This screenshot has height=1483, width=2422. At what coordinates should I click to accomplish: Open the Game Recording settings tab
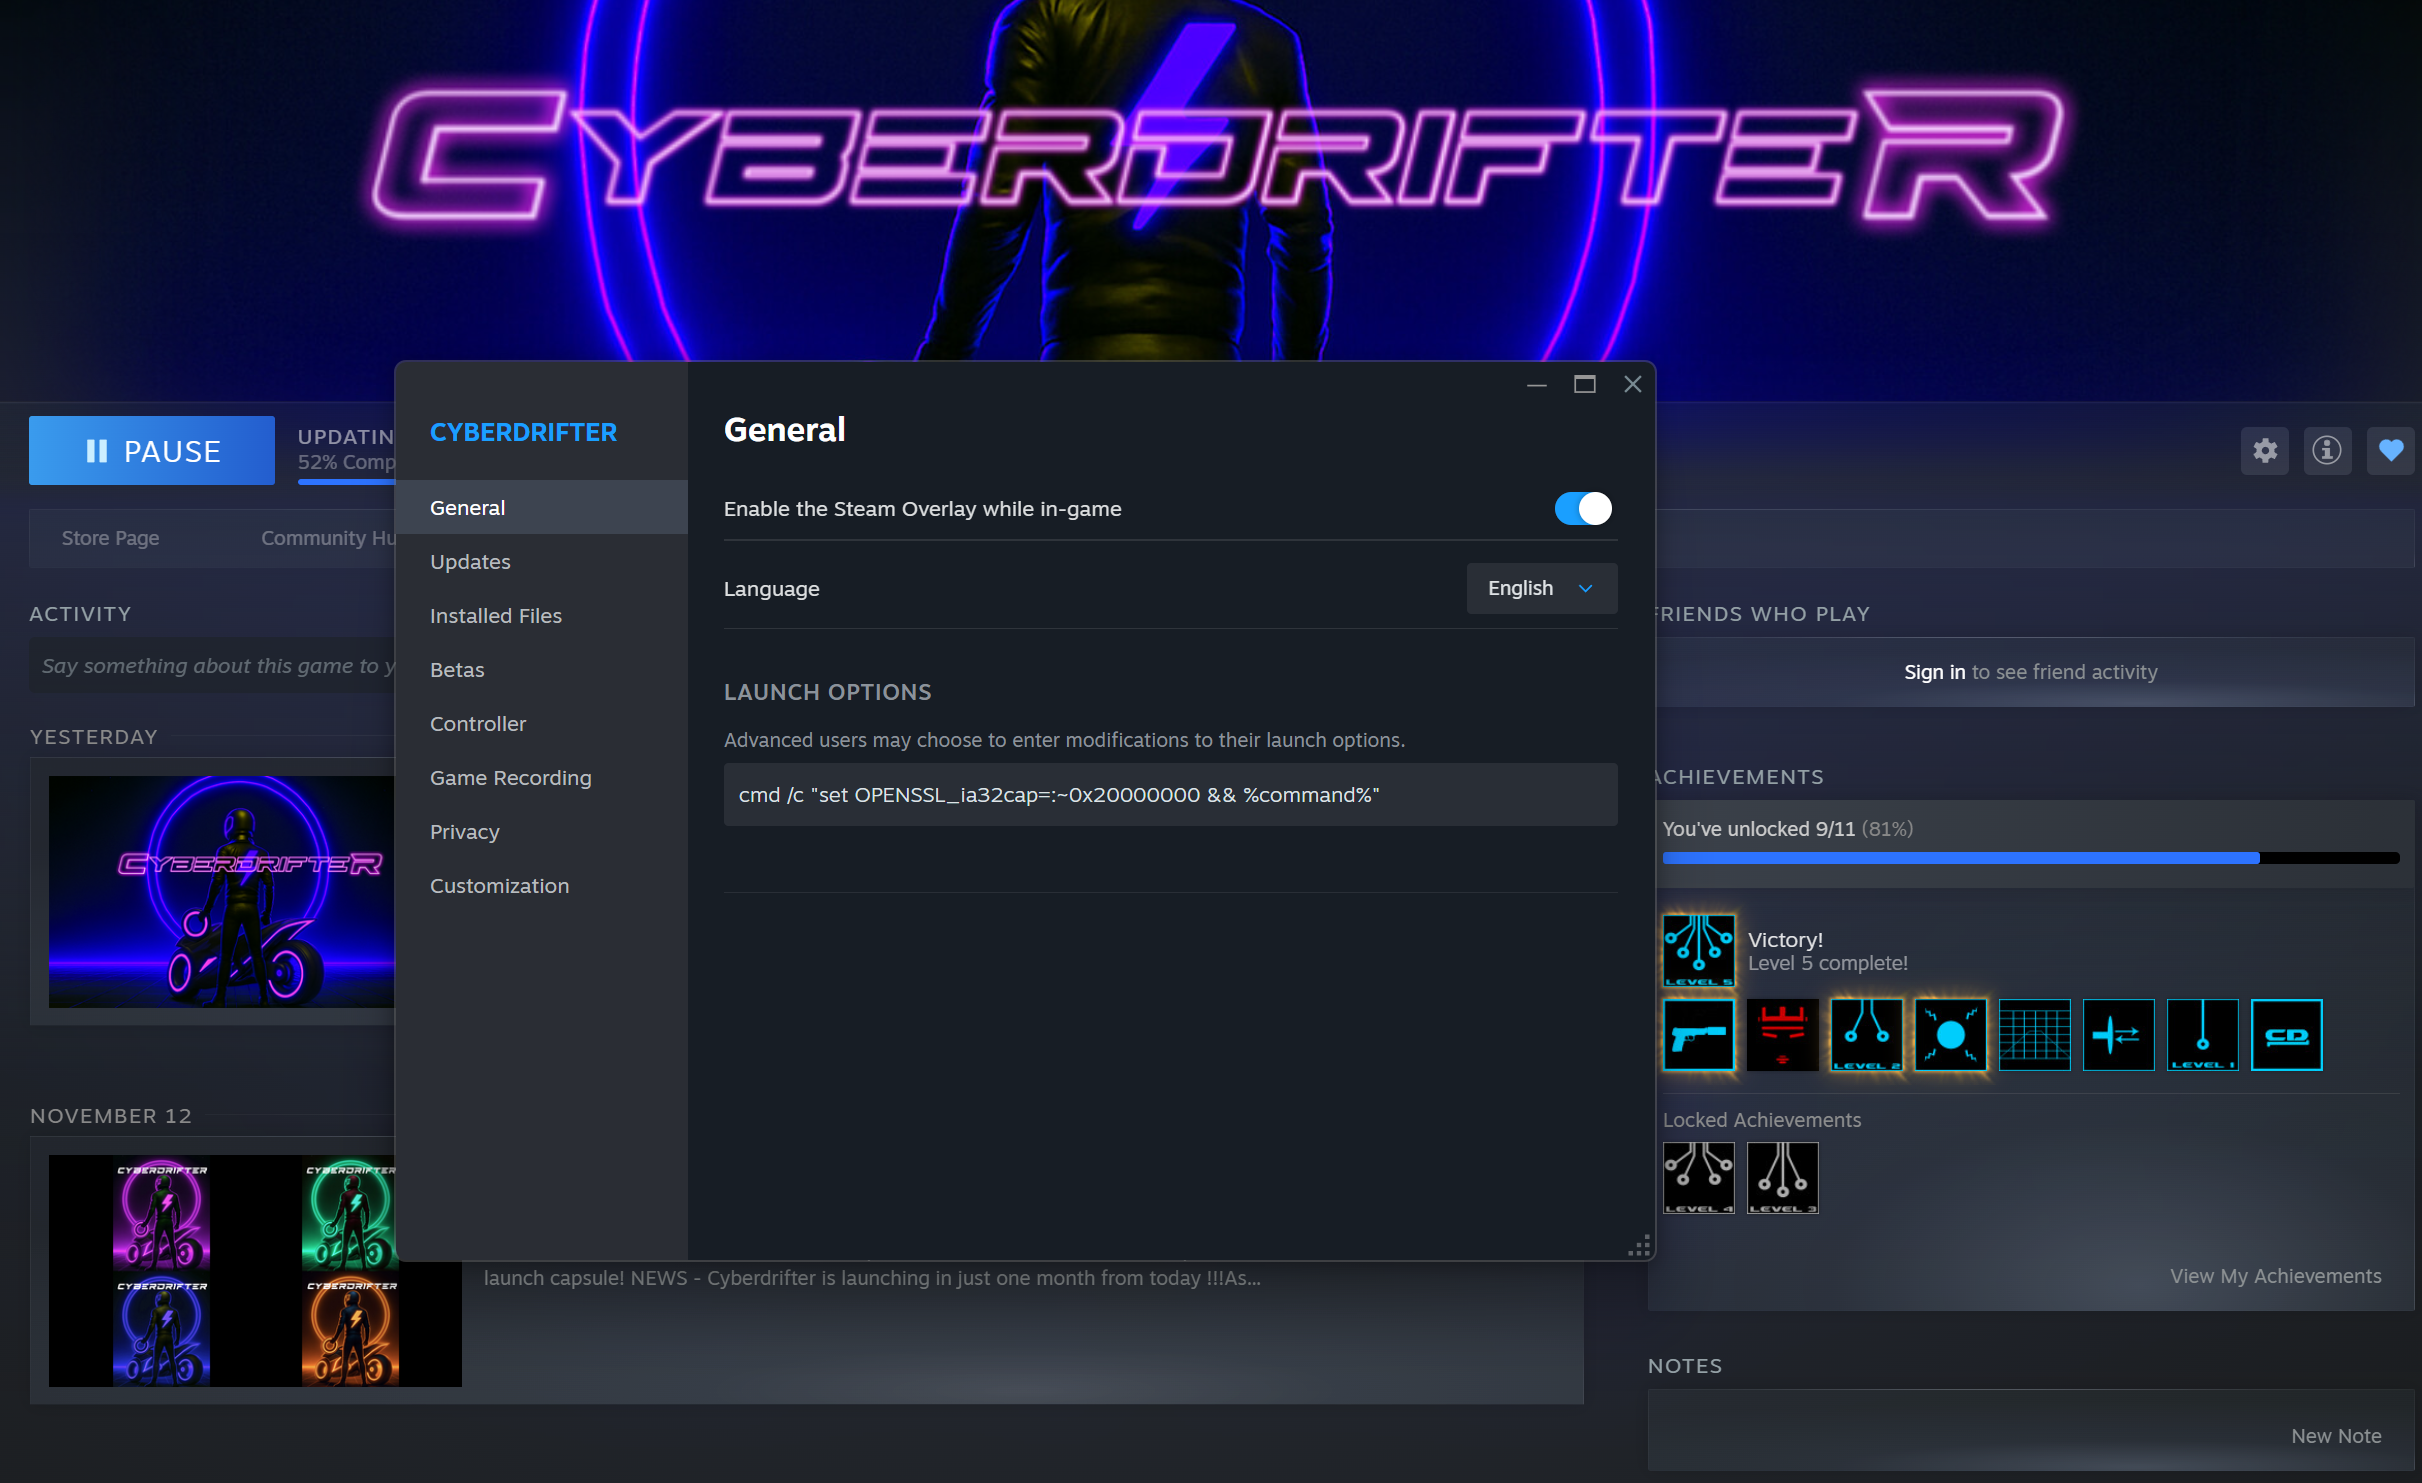tap(542, 778)
